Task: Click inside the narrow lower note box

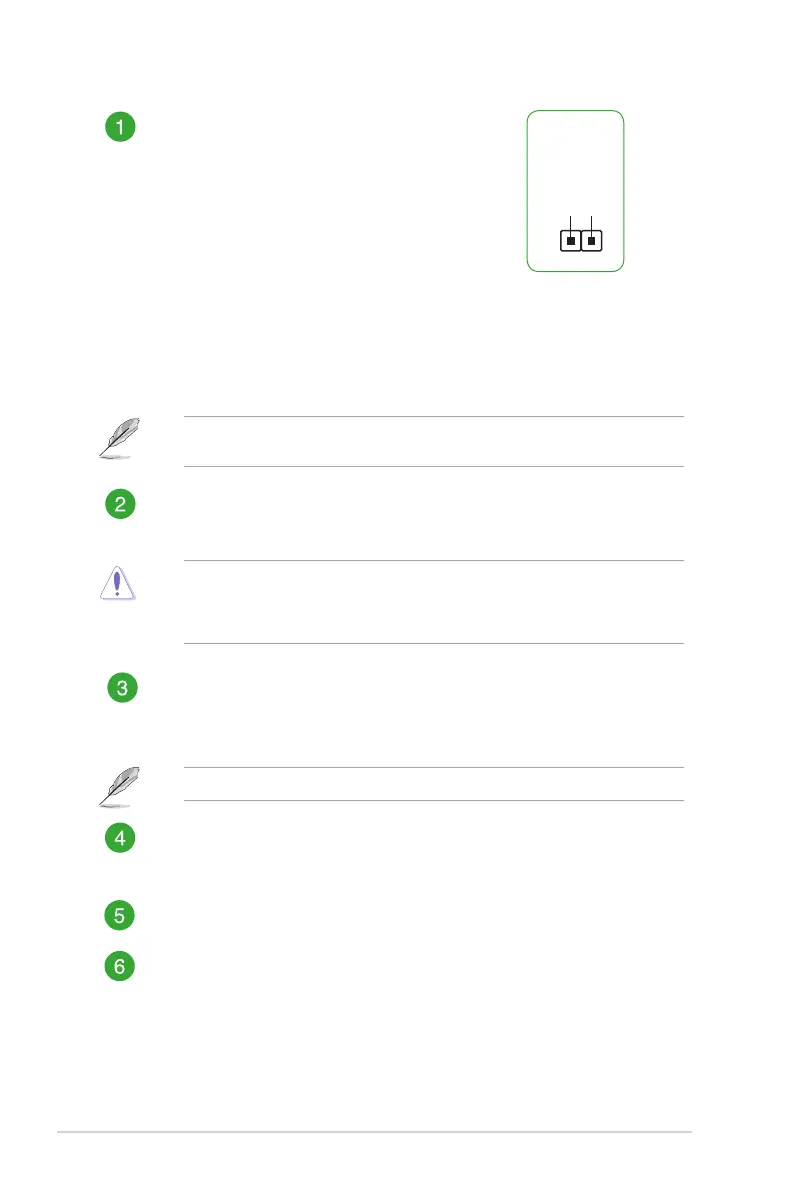Action: coord(434,784)
